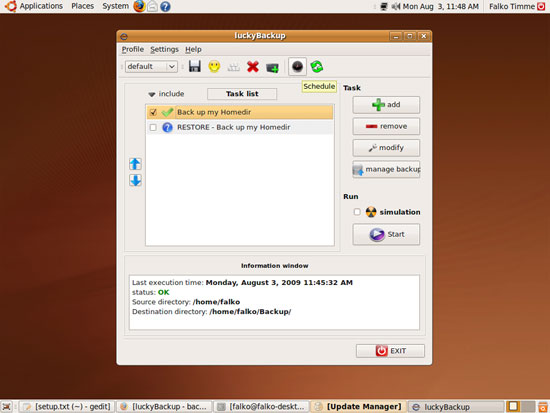
Task: Delete profile with red X icon
Action: point(253,66)
